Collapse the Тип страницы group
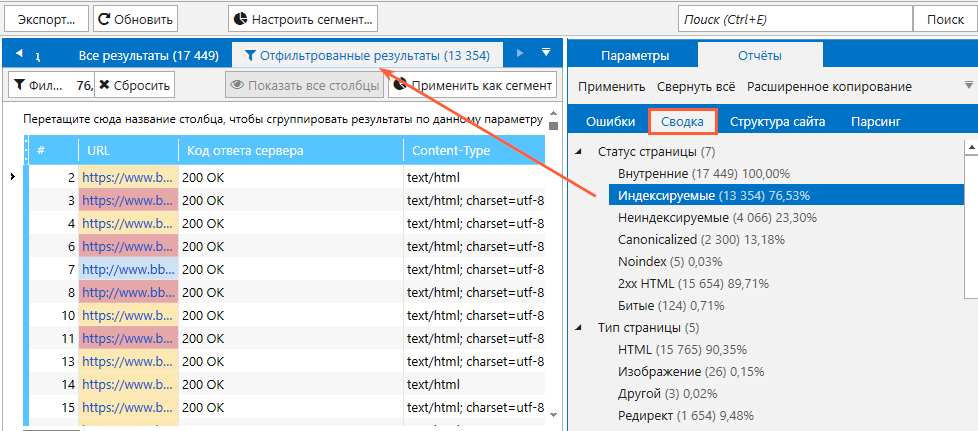Screen dimensions: 978x431 coord(579,327)
